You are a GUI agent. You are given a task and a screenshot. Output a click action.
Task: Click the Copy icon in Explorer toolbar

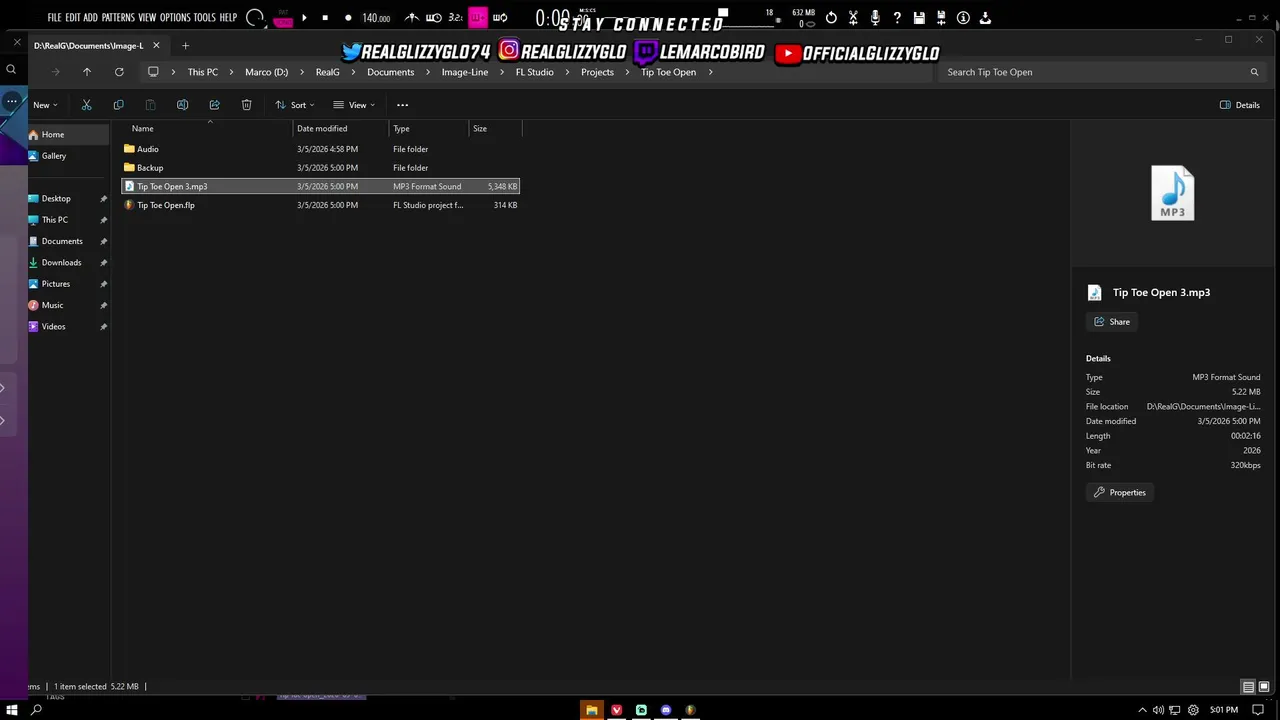pos(118,105)
